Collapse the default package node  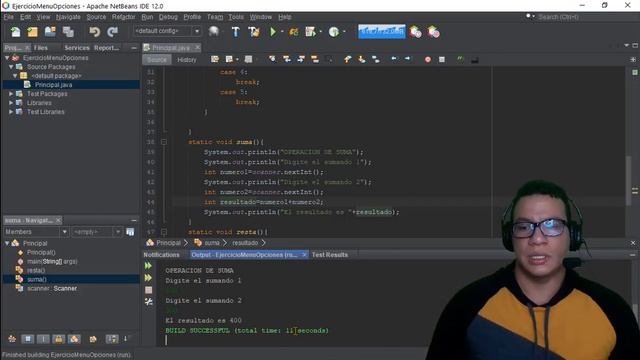pos(15,76)
